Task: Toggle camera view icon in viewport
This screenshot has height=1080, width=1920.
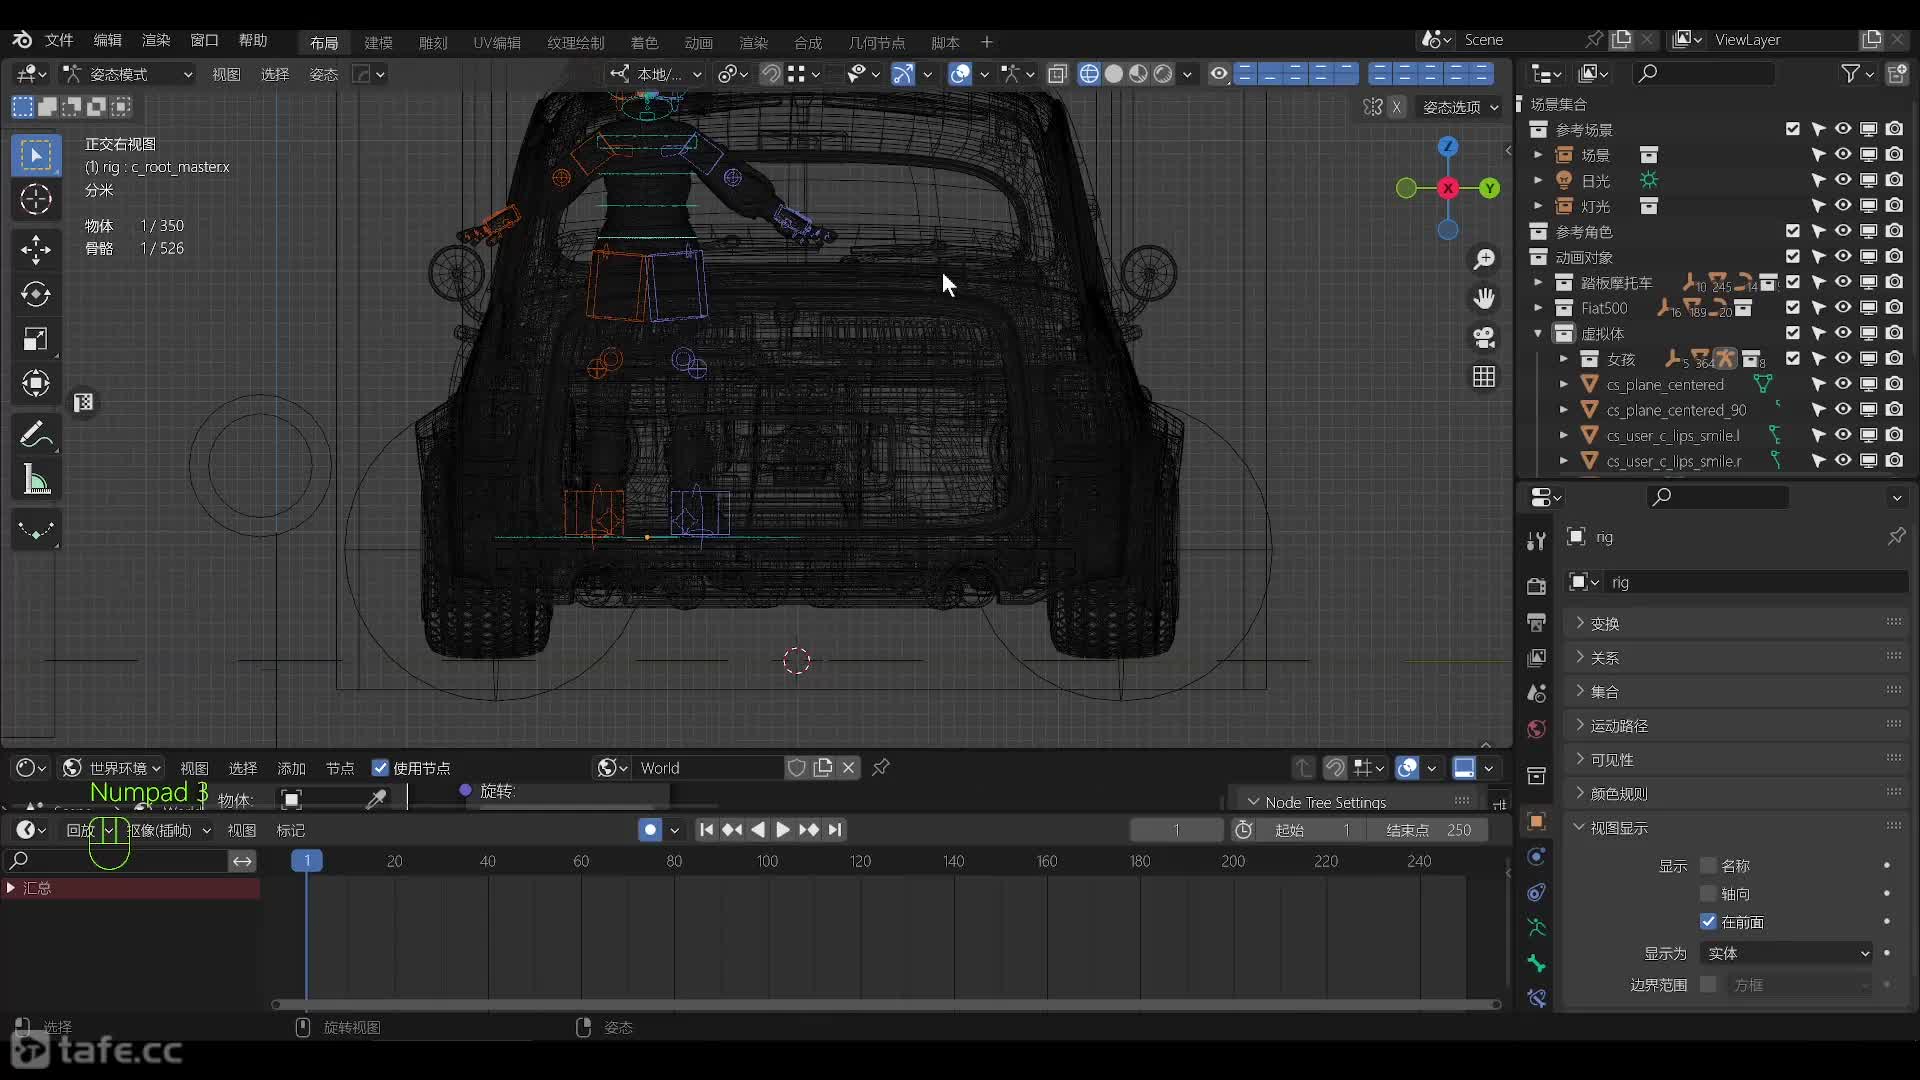Action: pos(1484,338)
